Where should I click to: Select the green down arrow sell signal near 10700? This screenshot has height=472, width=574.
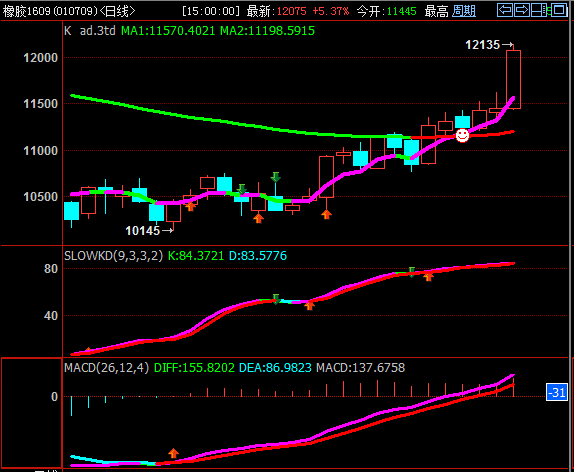276,177
